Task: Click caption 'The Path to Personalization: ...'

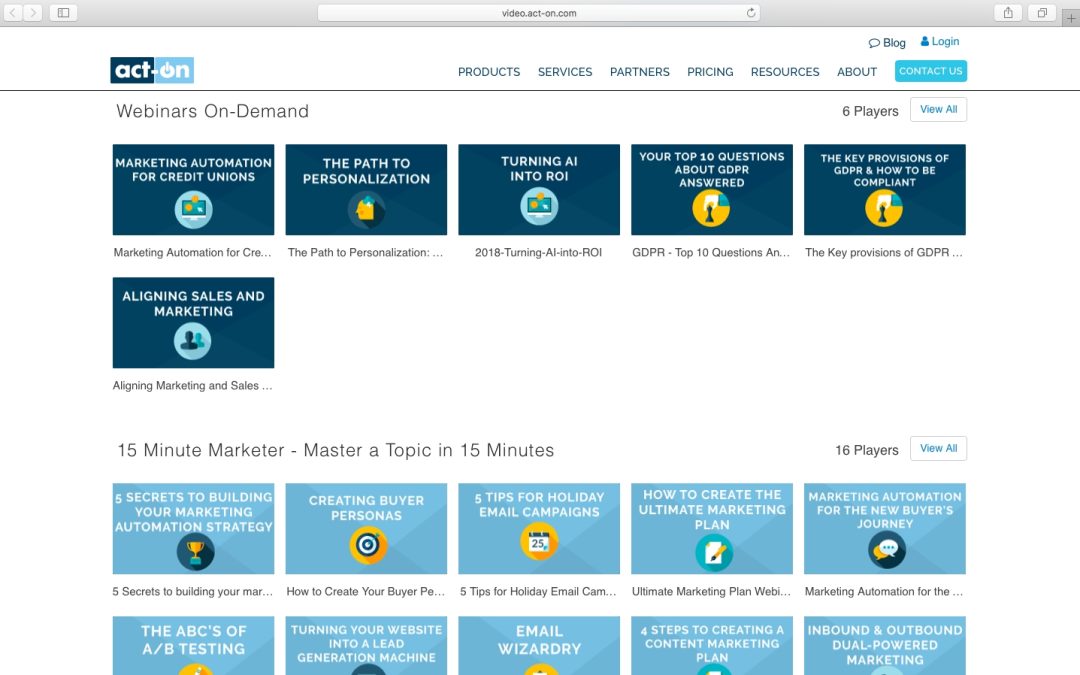Action: 366,253
